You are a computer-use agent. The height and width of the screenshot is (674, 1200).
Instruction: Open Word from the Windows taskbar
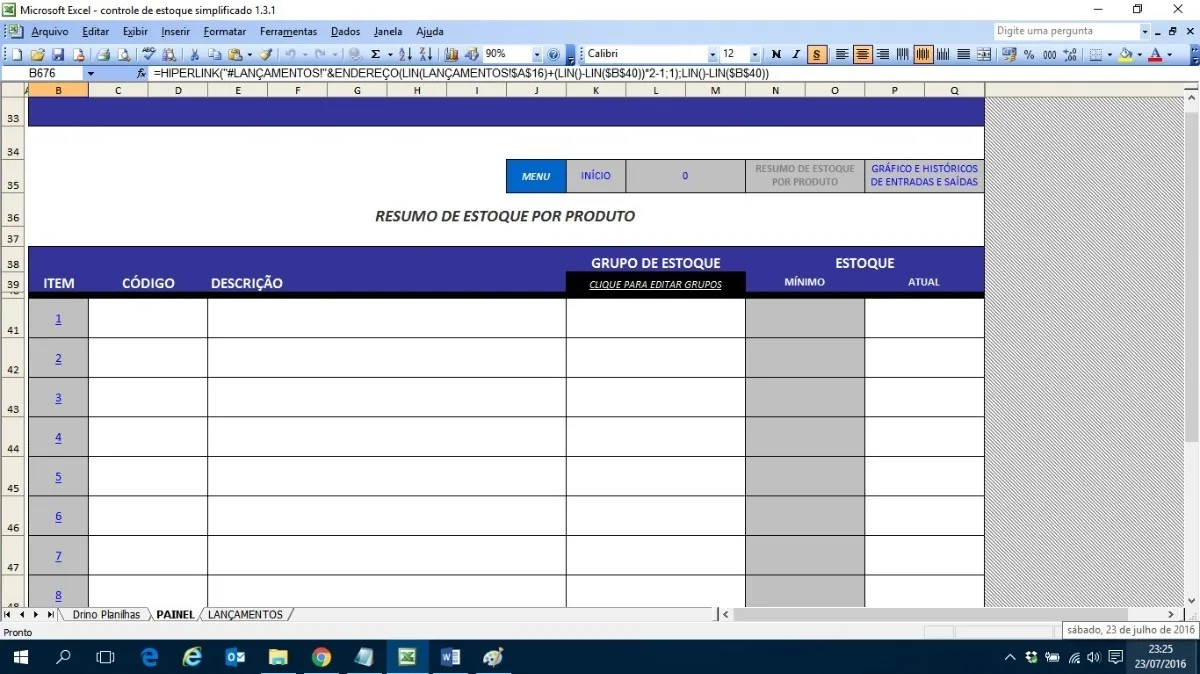point(450,657)
